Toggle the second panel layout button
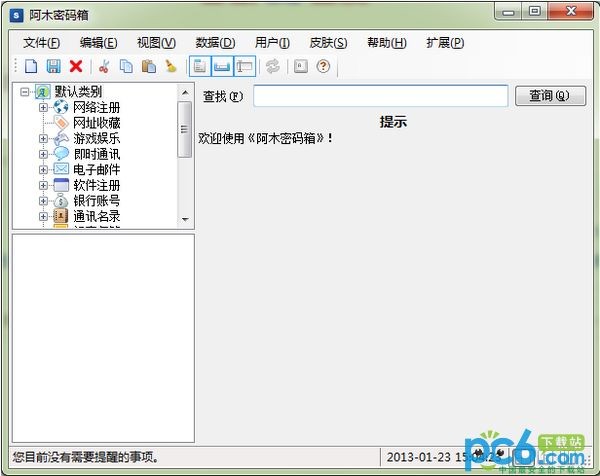The height and width of the screenshot is (476, 600). [222, 66]
